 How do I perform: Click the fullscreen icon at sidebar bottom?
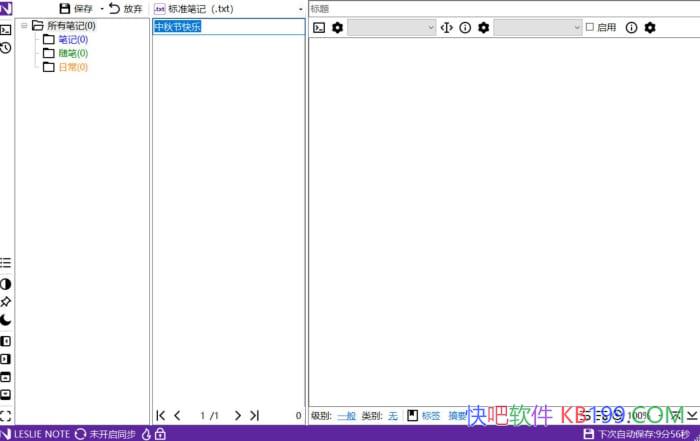pos(6,415)
